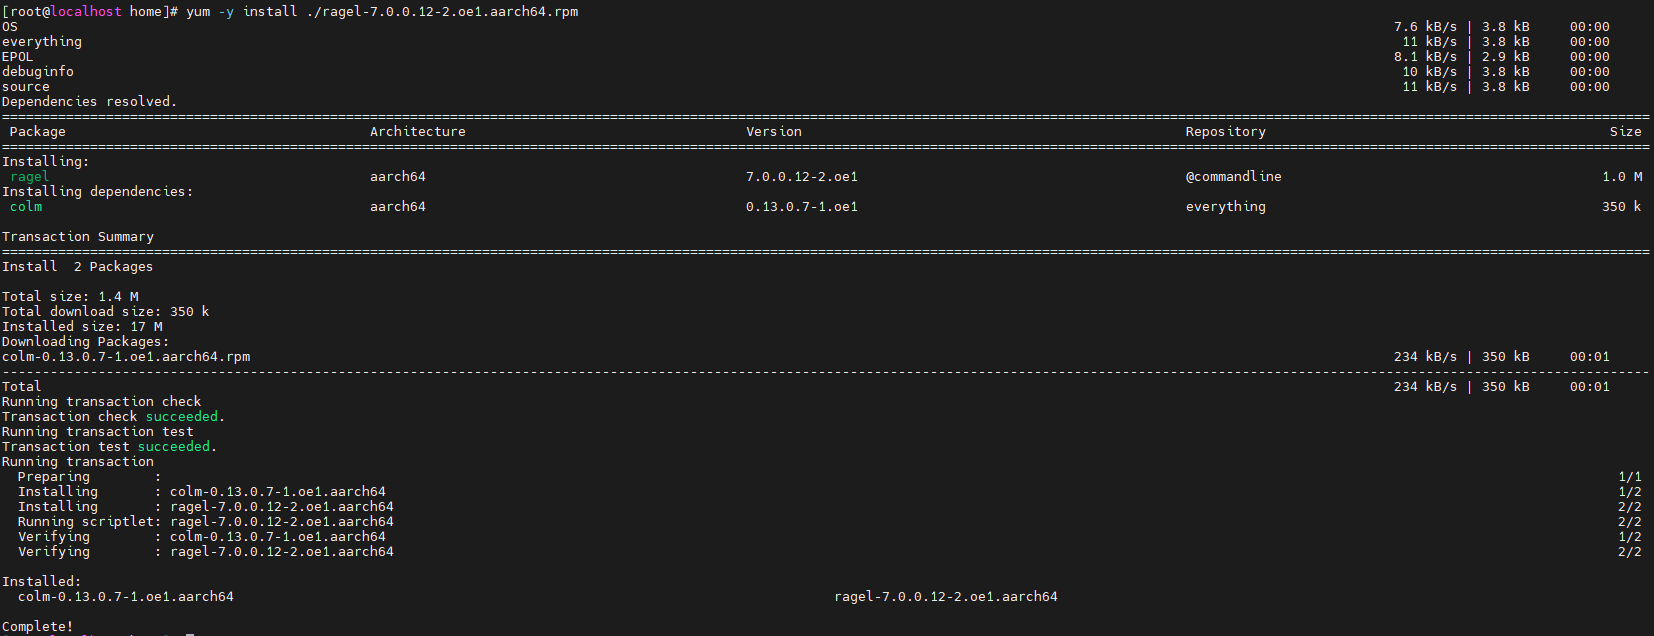Click the yum install command text
The height and width of the screenshot is (636, 1654).
pyautogui.click(x=382, y=12)
